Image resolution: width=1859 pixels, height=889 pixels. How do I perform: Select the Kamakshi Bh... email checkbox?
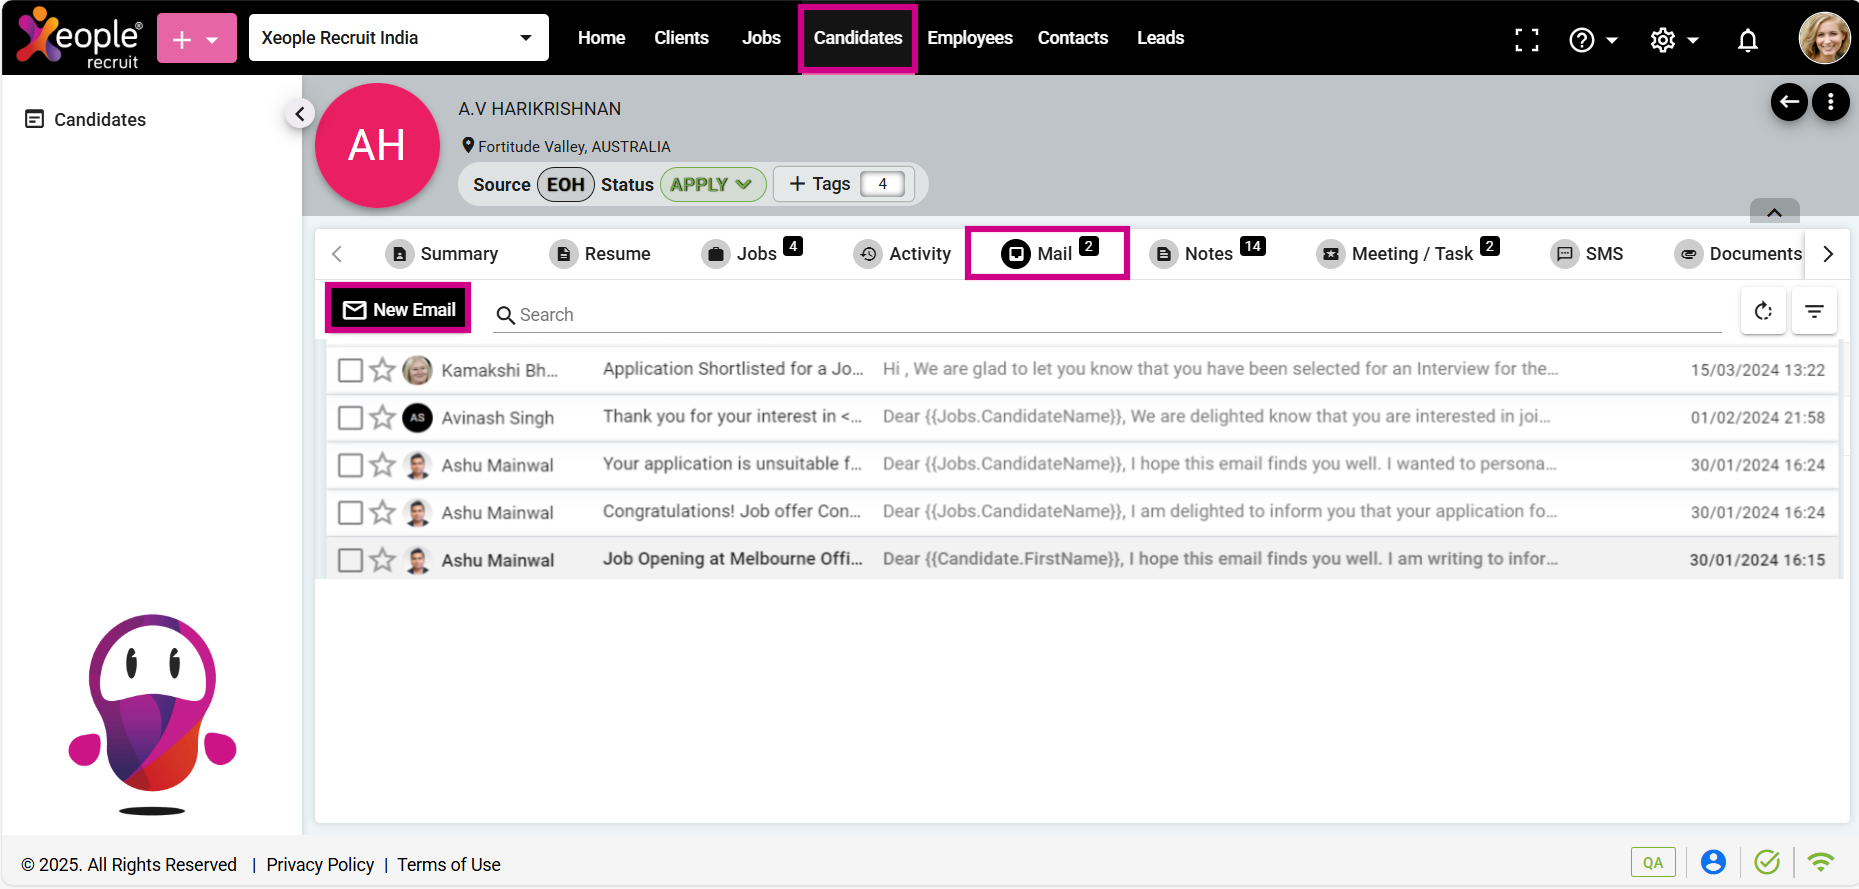(x=350, y=370)
